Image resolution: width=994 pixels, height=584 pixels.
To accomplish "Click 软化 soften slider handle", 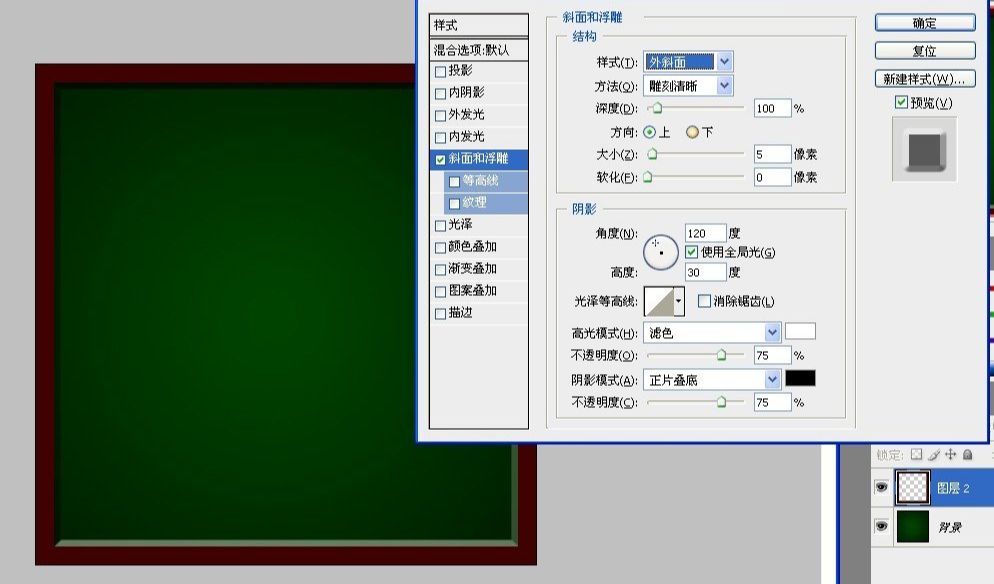I will click(648, 177).
